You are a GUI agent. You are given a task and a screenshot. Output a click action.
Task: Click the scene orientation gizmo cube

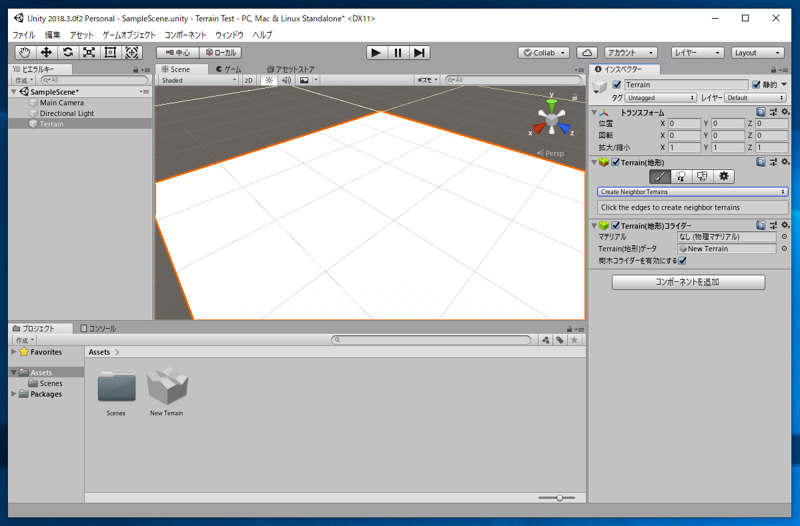pos(552,119)
